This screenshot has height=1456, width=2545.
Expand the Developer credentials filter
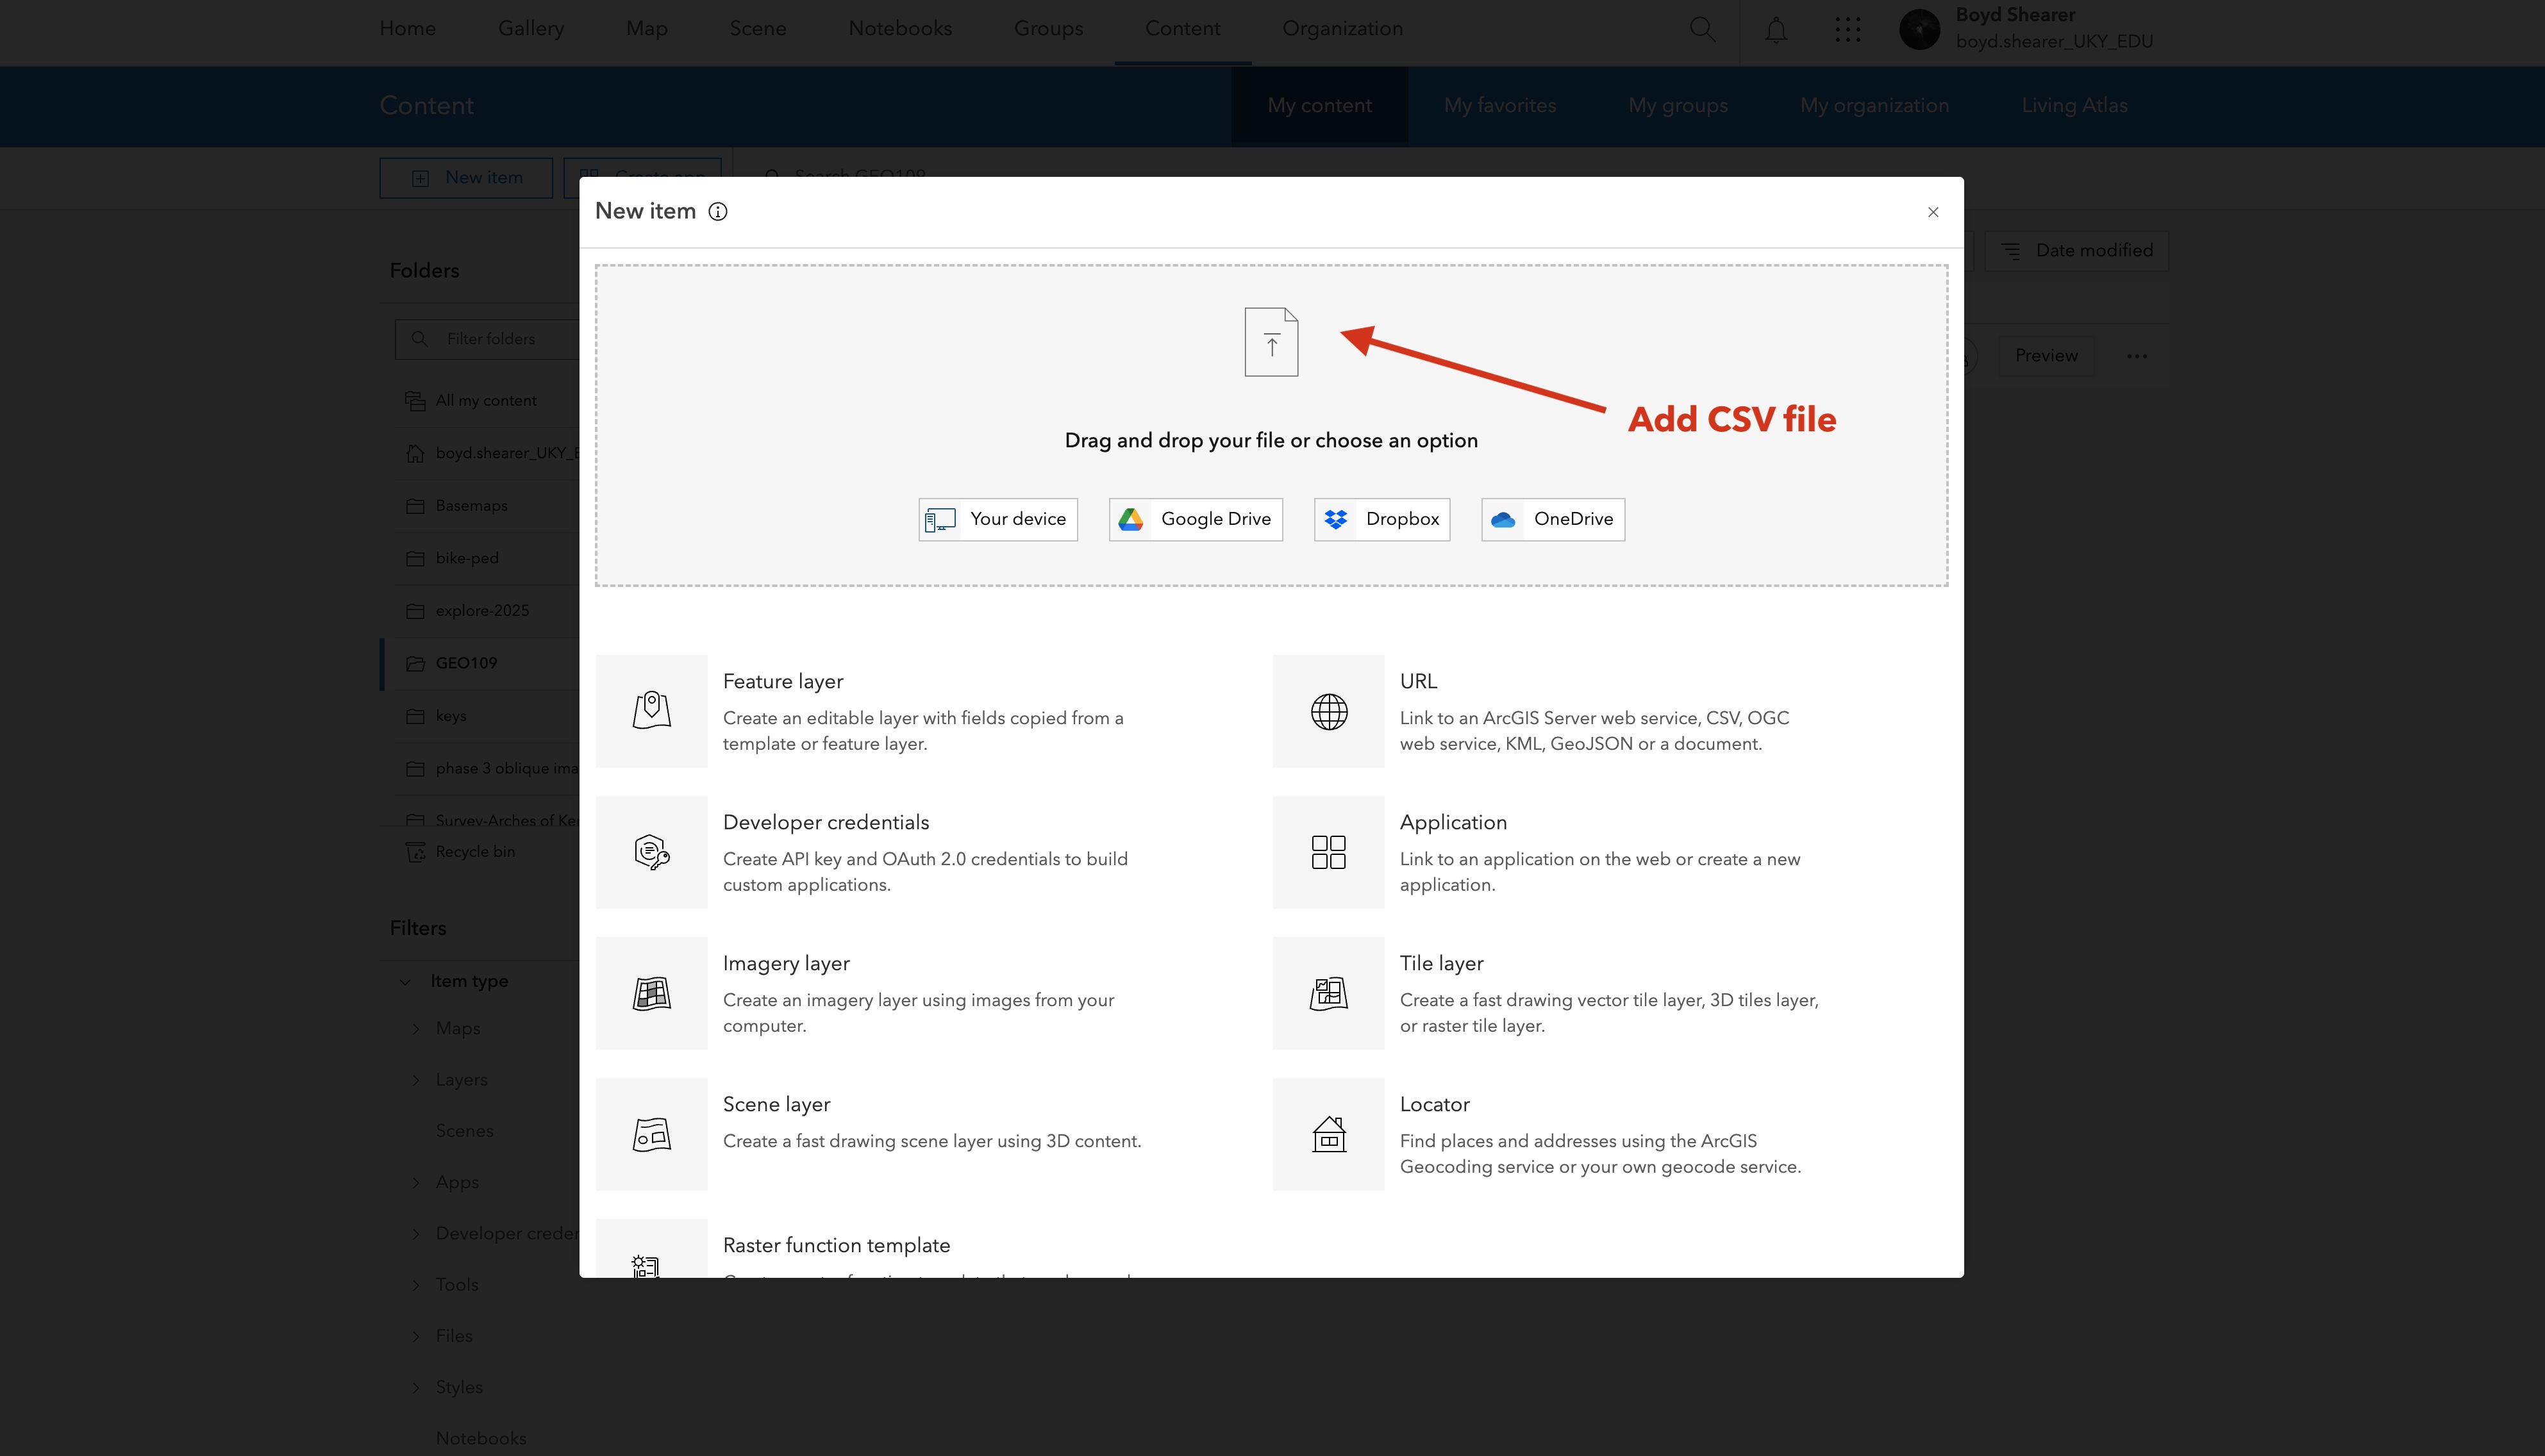(x=416, y=1234)
